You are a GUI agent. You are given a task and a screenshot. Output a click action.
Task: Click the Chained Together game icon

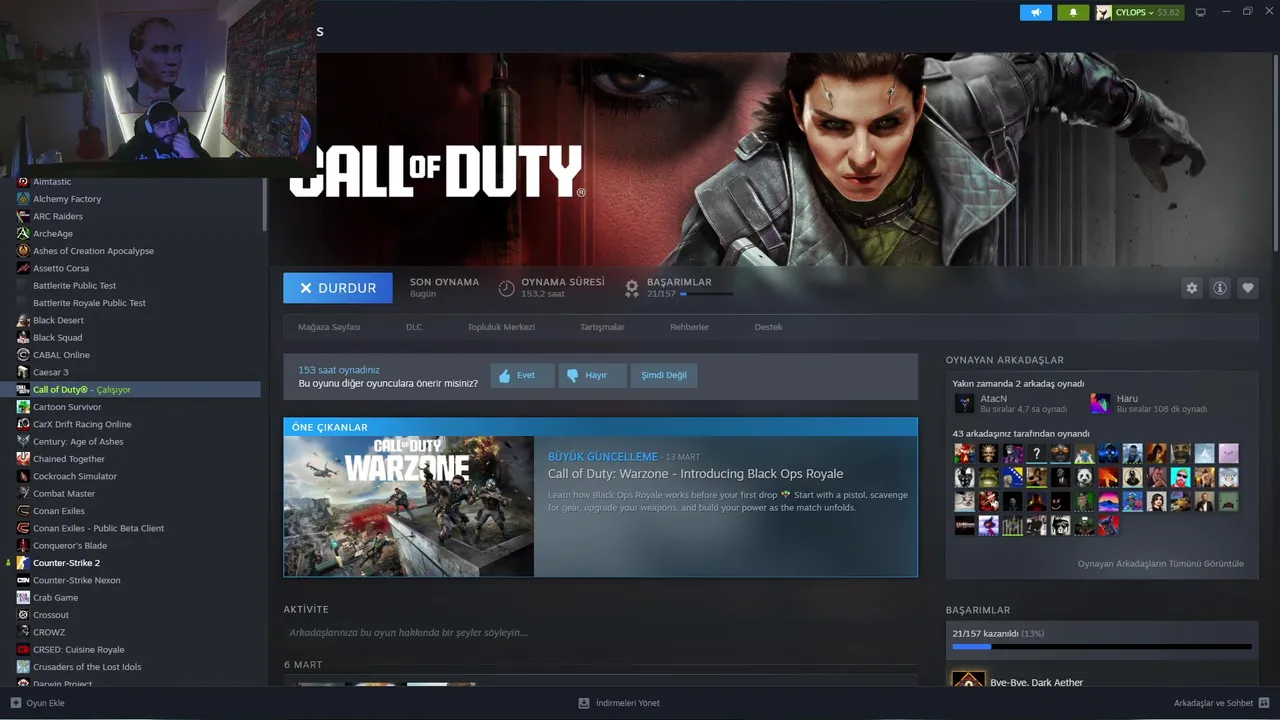23,459
